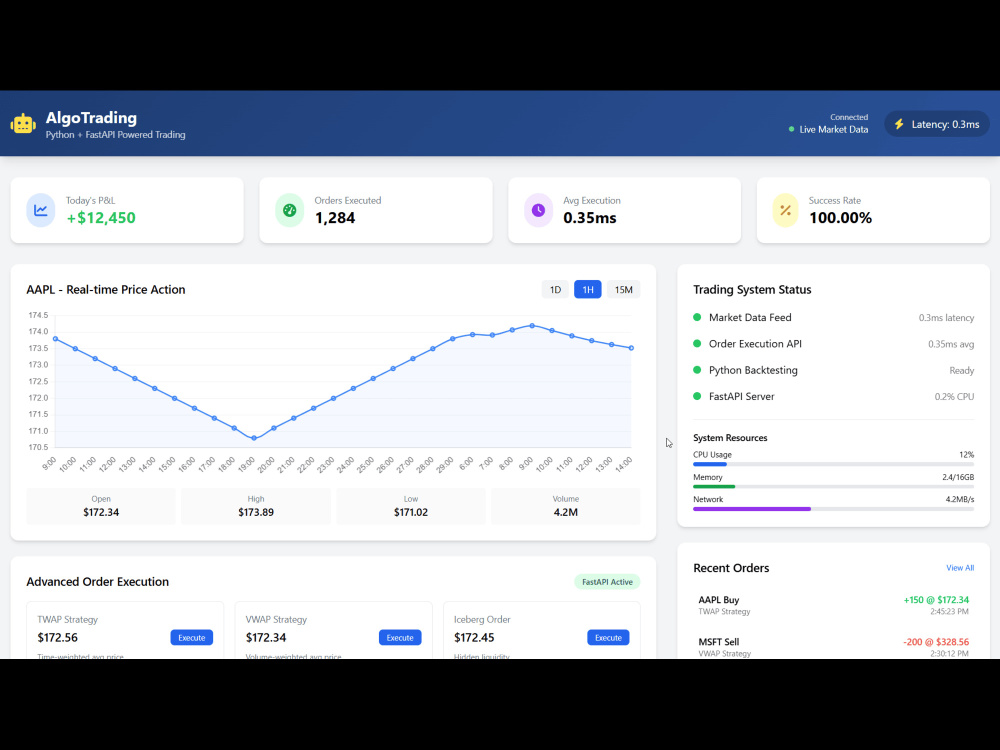The width and height of the screenshot is (1000, 750).
Task: Click the AAPL - Real-time Price Action heading
Action: [x=106, y=290]
